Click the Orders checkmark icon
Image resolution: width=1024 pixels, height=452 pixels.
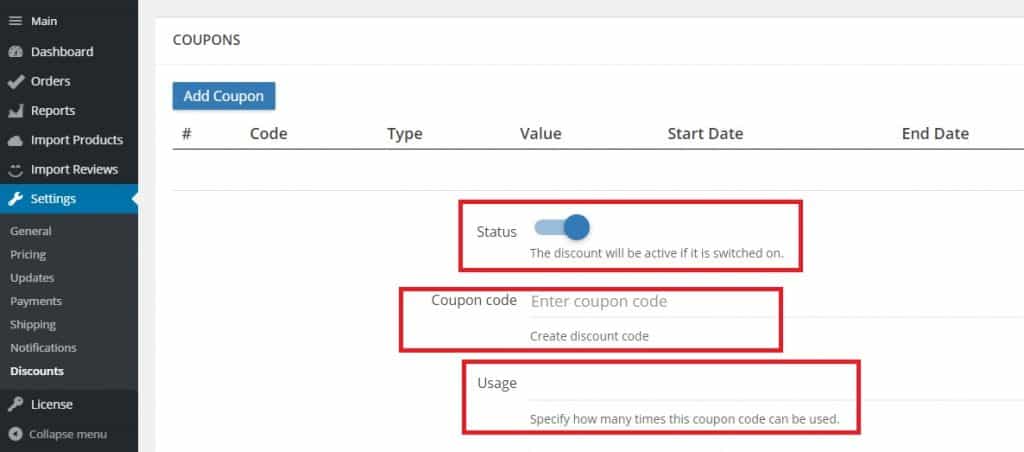15,82
